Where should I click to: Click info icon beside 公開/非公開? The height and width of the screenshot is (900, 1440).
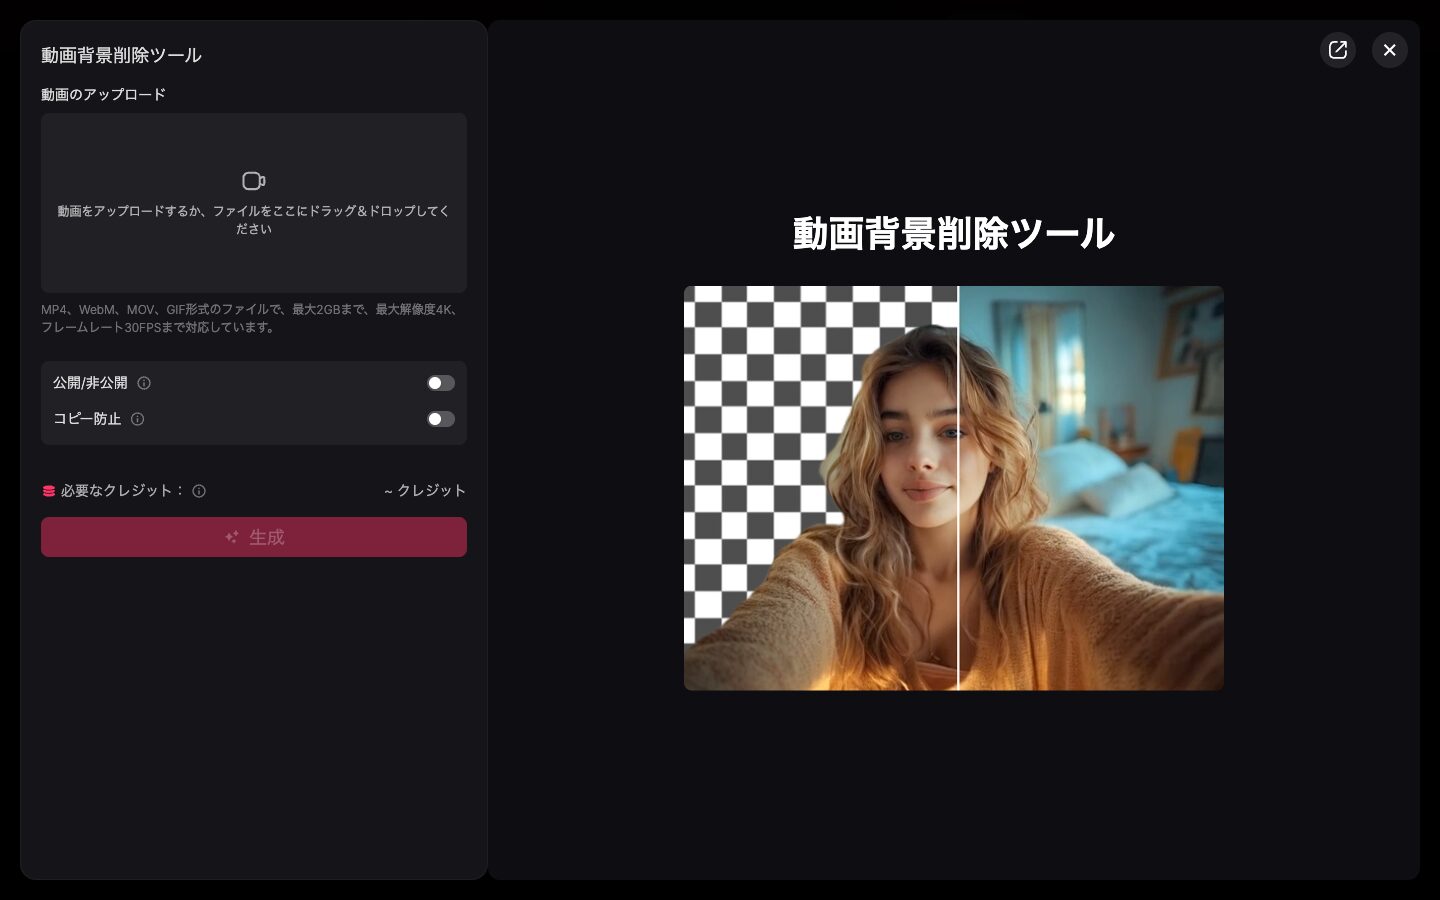pos(144,383)
